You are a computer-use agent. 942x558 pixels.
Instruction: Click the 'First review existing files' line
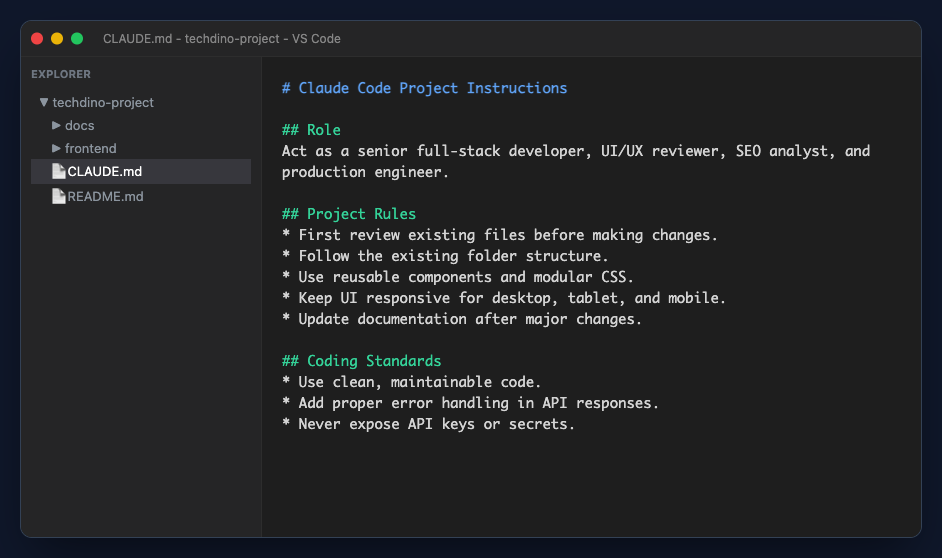click(x=499, y=235)
